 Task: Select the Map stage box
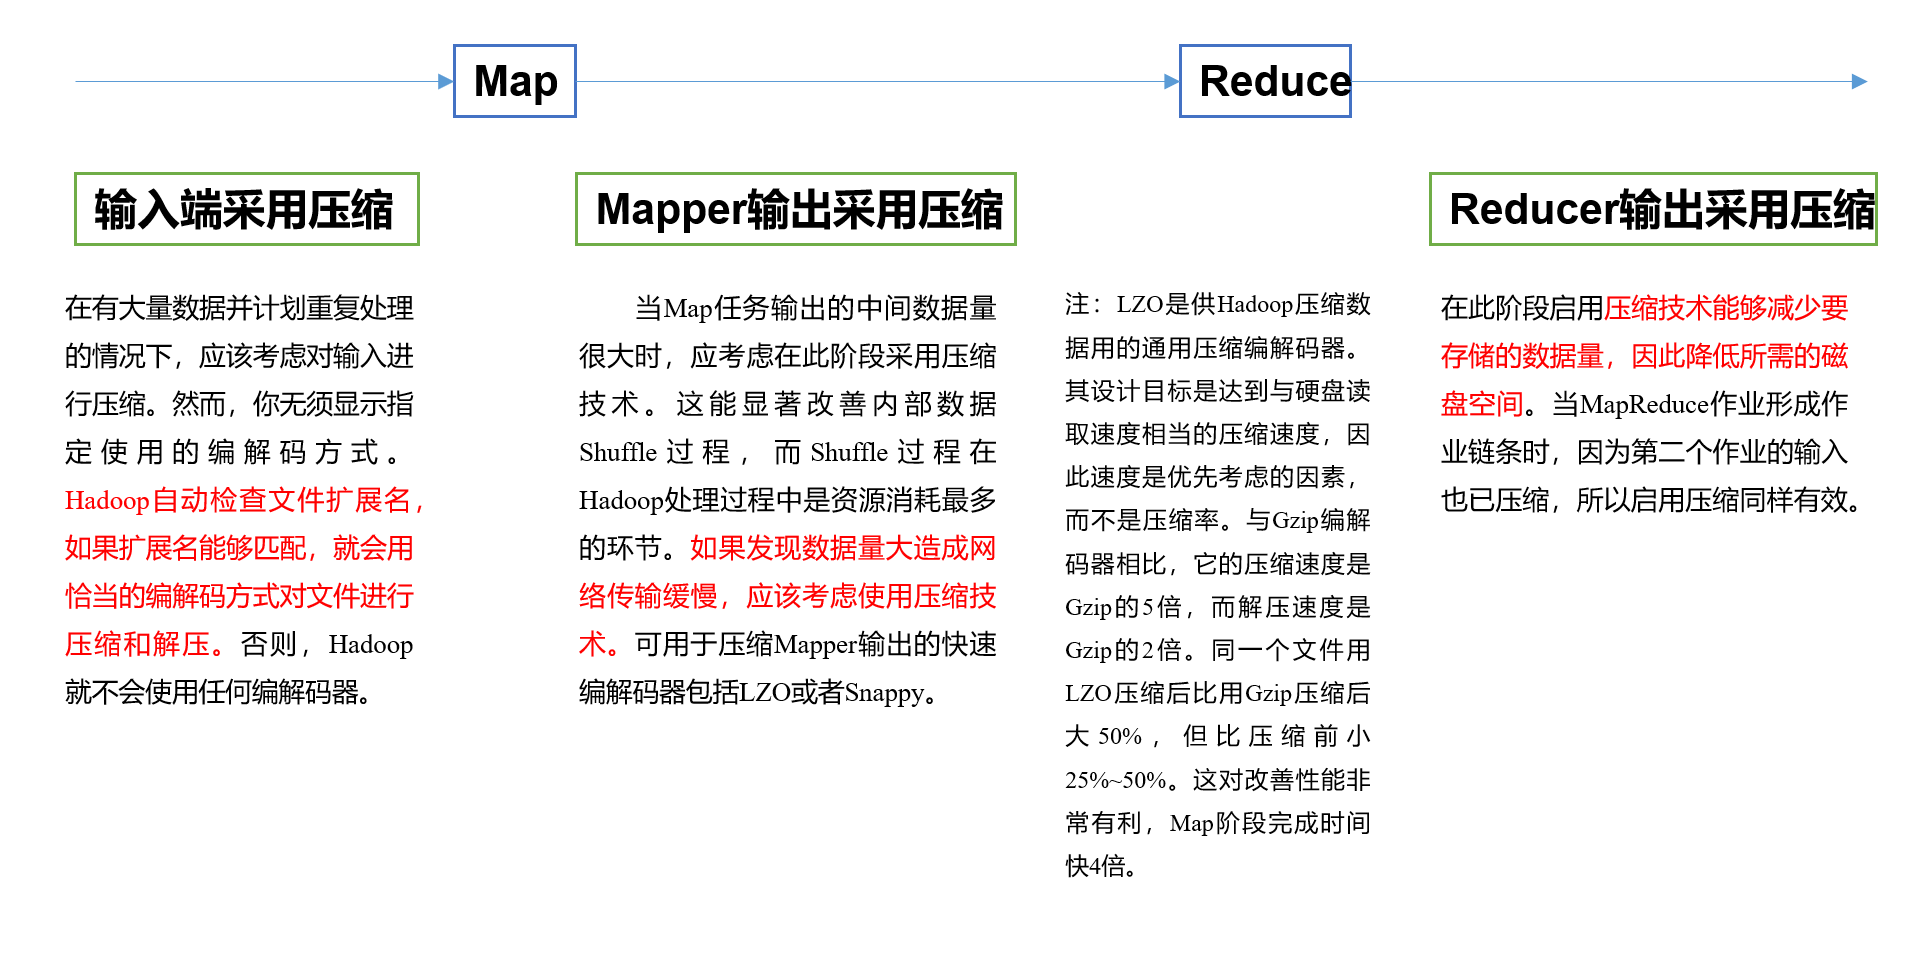[514, 81]
